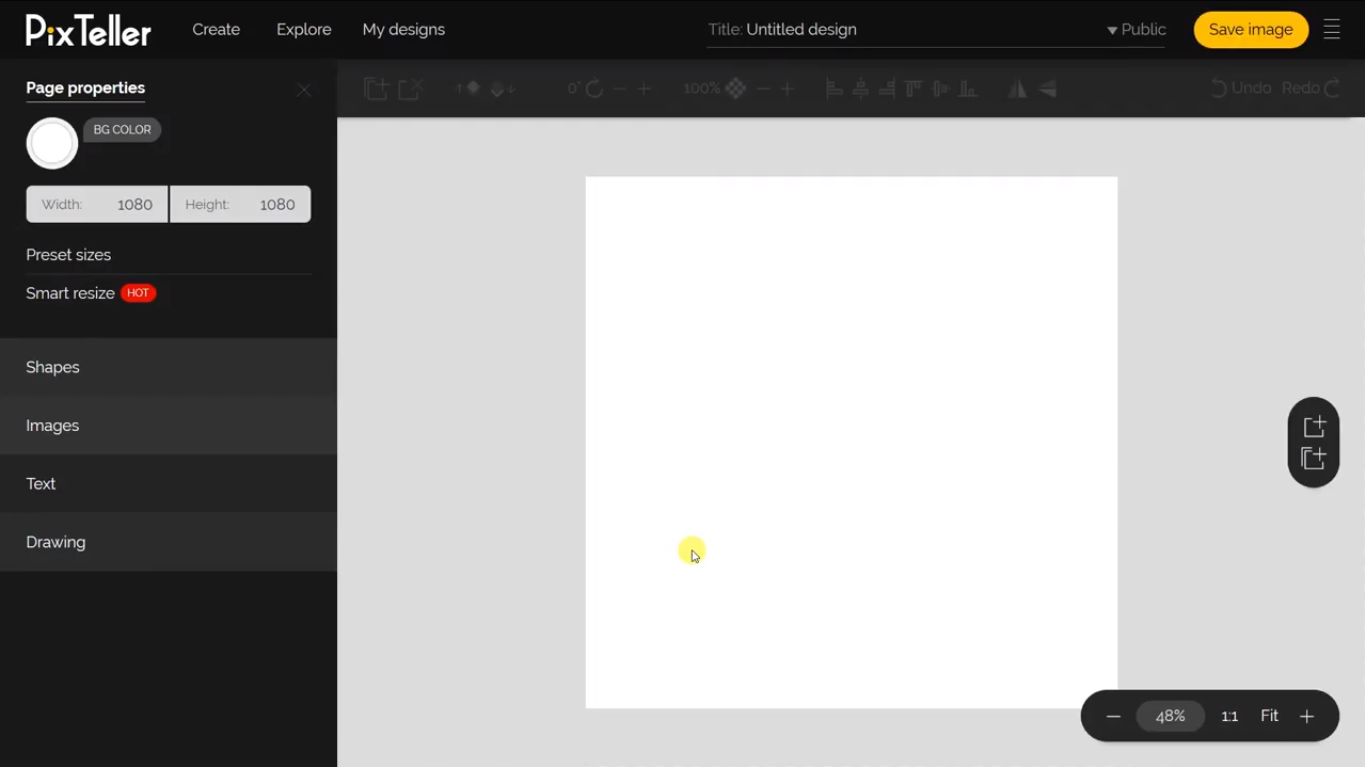Viewport: 1365px width, 767px height.
Task: Open the hamburger menu at top right
Action: pyautogui.click(x=1331, y=29)
